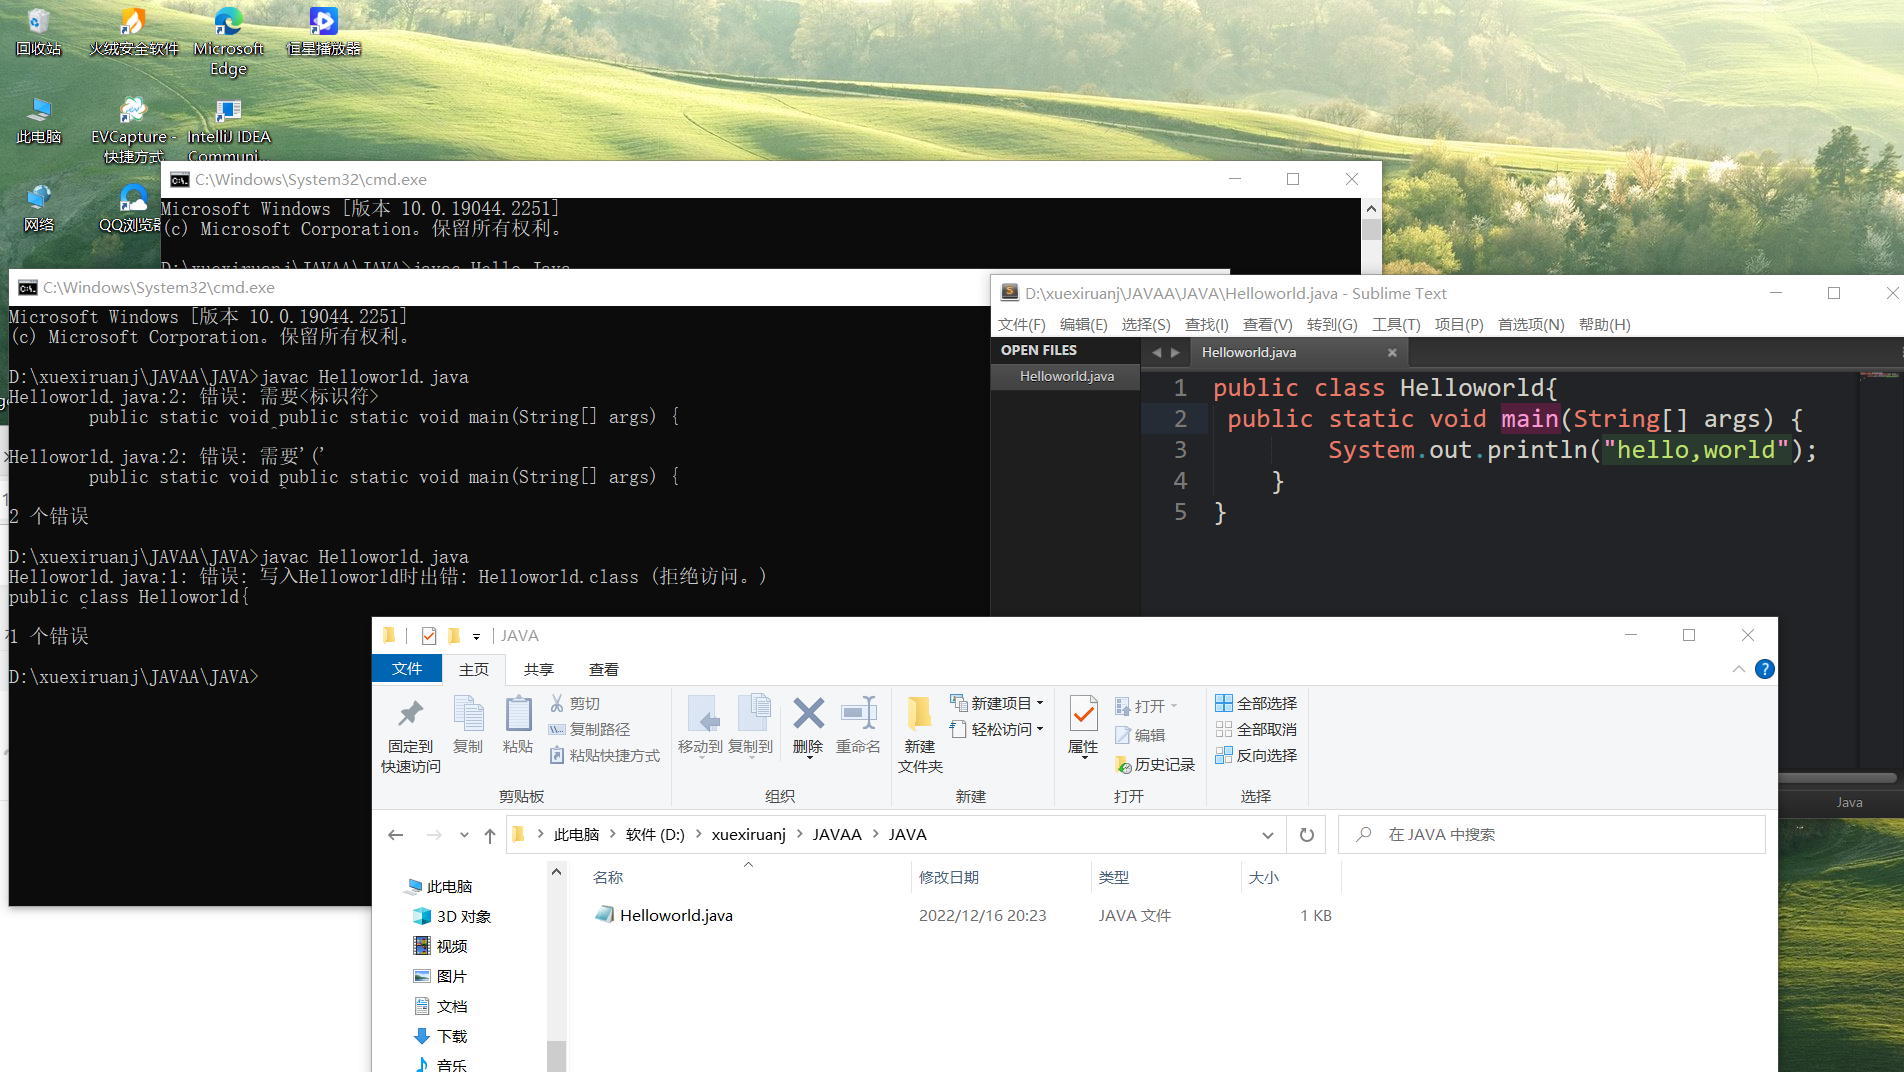
Task: Close the Helloworld.java tab in Sublime
Action: click(x=1392, y=352)
